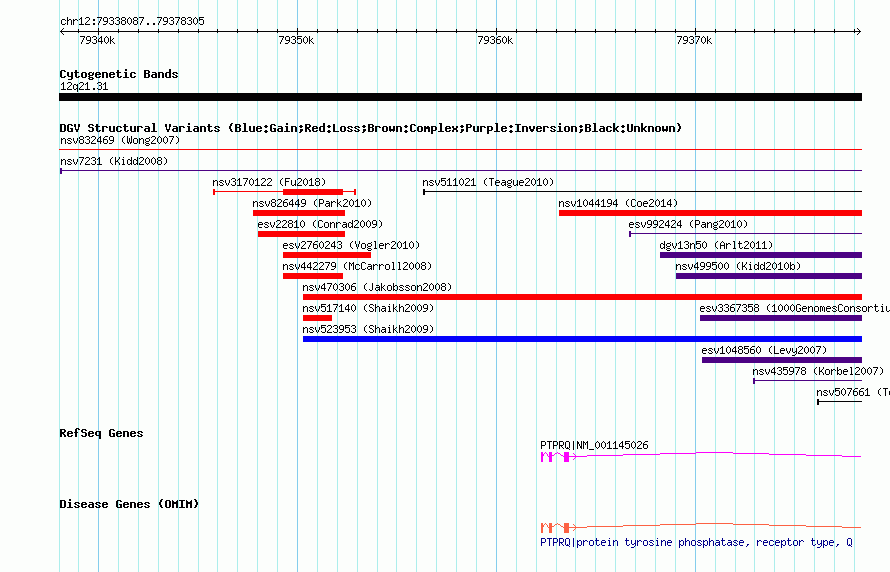Click the nsv1044194 (Coe2014) label
The width and height of the screenshot is (890, 572).
618,203
